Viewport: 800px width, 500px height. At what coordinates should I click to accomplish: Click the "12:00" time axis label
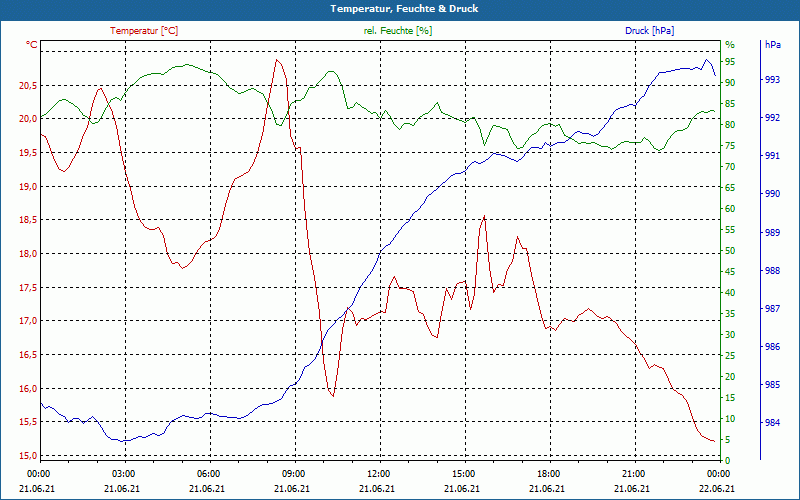(379, 473)
